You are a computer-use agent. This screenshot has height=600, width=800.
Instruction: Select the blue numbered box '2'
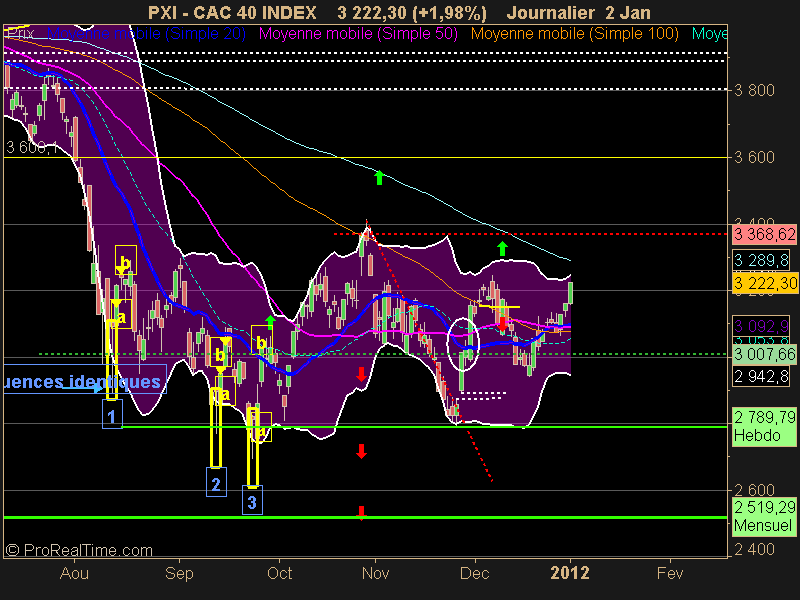(216, 482)
